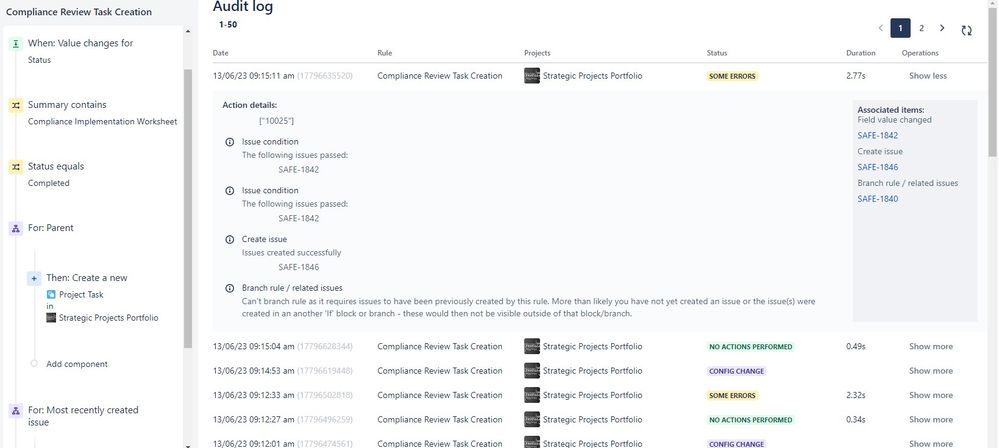Screen dimensions: 999x448
Task: Click the 'NO ACTIONS PERFORMED' badge at 09:15:04 am
Action: (x=751, y=347)
